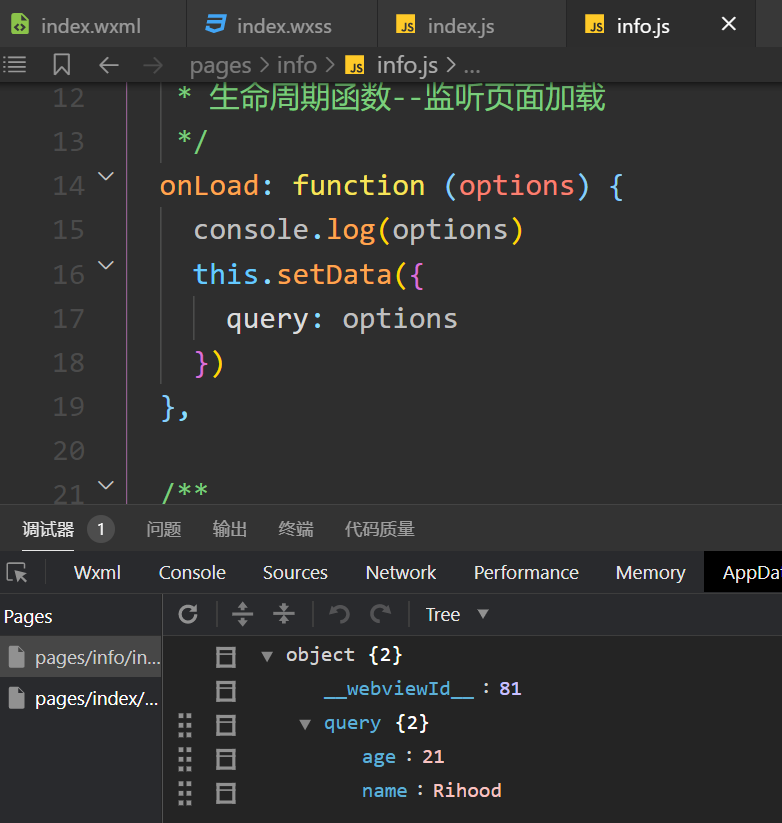Go back with the left arrow
Image resolution: width=782 pixels, height=823 pixels.
[109, 66]
